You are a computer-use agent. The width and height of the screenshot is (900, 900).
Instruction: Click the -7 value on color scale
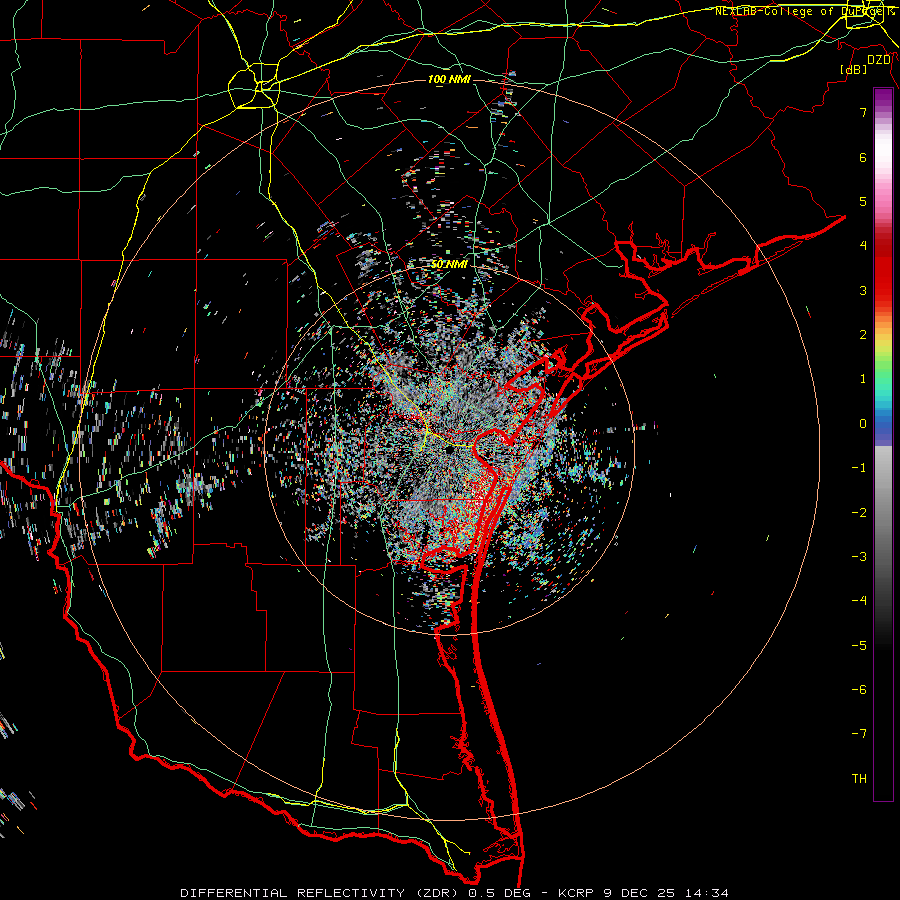(859, 734)
